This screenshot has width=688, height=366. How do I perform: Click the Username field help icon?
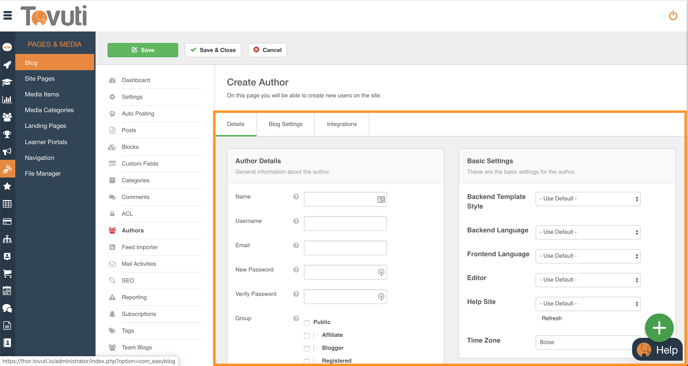(x=296, y=221)
